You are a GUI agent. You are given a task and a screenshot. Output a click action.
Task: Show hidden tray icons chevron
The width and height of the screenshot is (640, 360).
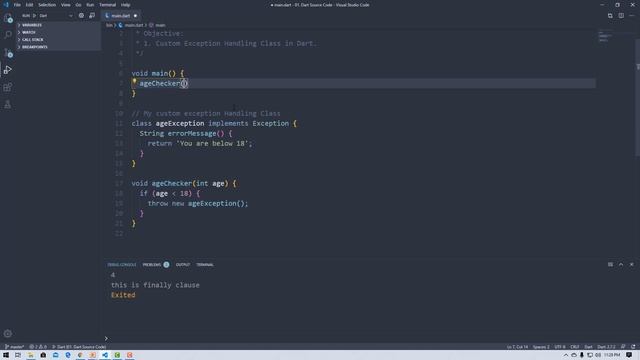[x=566, y=356]
